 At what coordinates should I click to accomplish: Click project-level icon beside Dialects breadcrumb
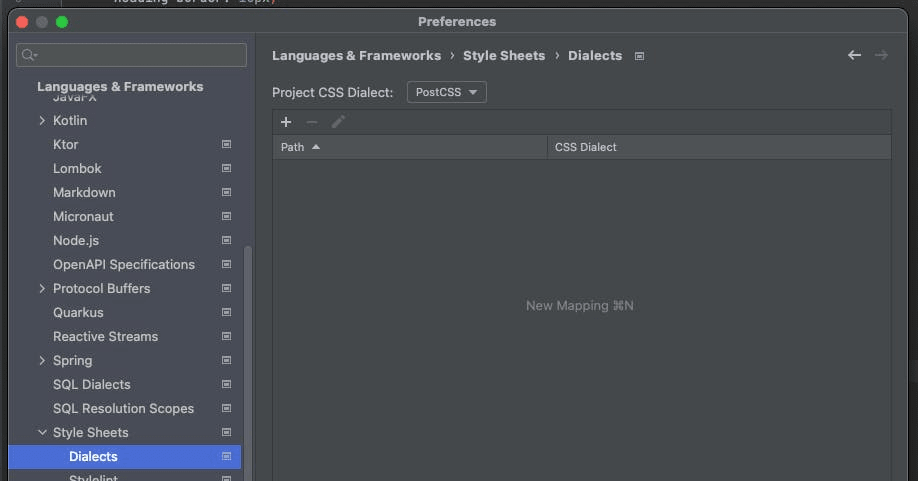(x=639, y=56)
